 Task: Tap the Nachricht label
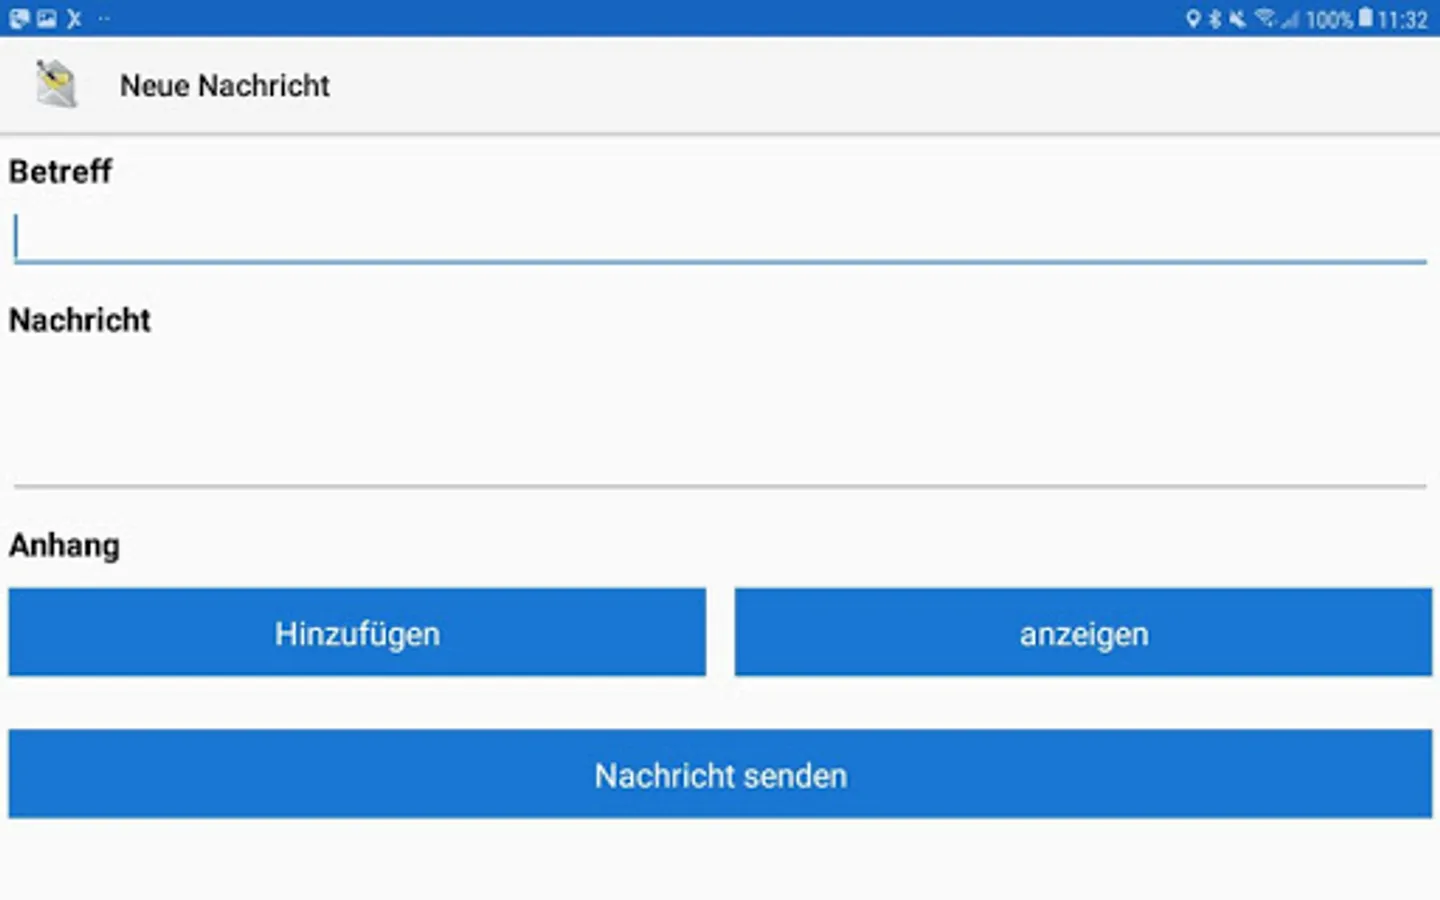point(80,320)
